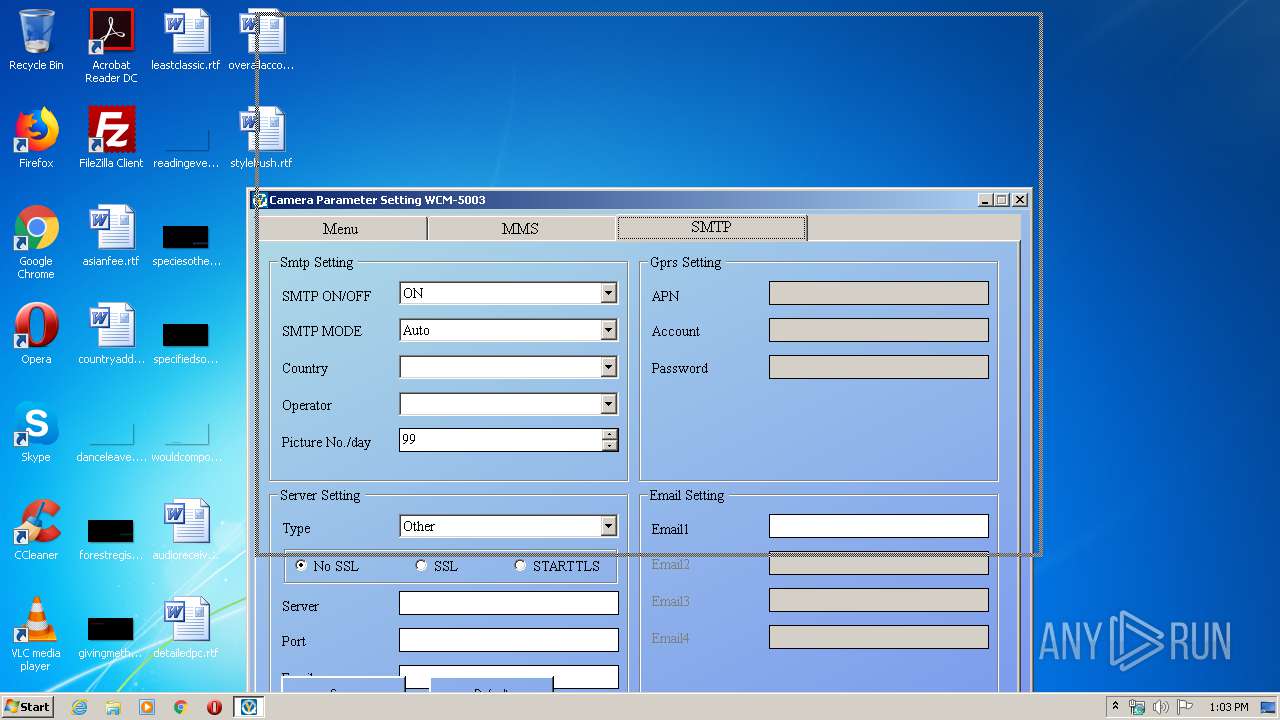
Task: Launch Skype desktop shortcut
Action: pyautogui.click(x=36, y=433)
